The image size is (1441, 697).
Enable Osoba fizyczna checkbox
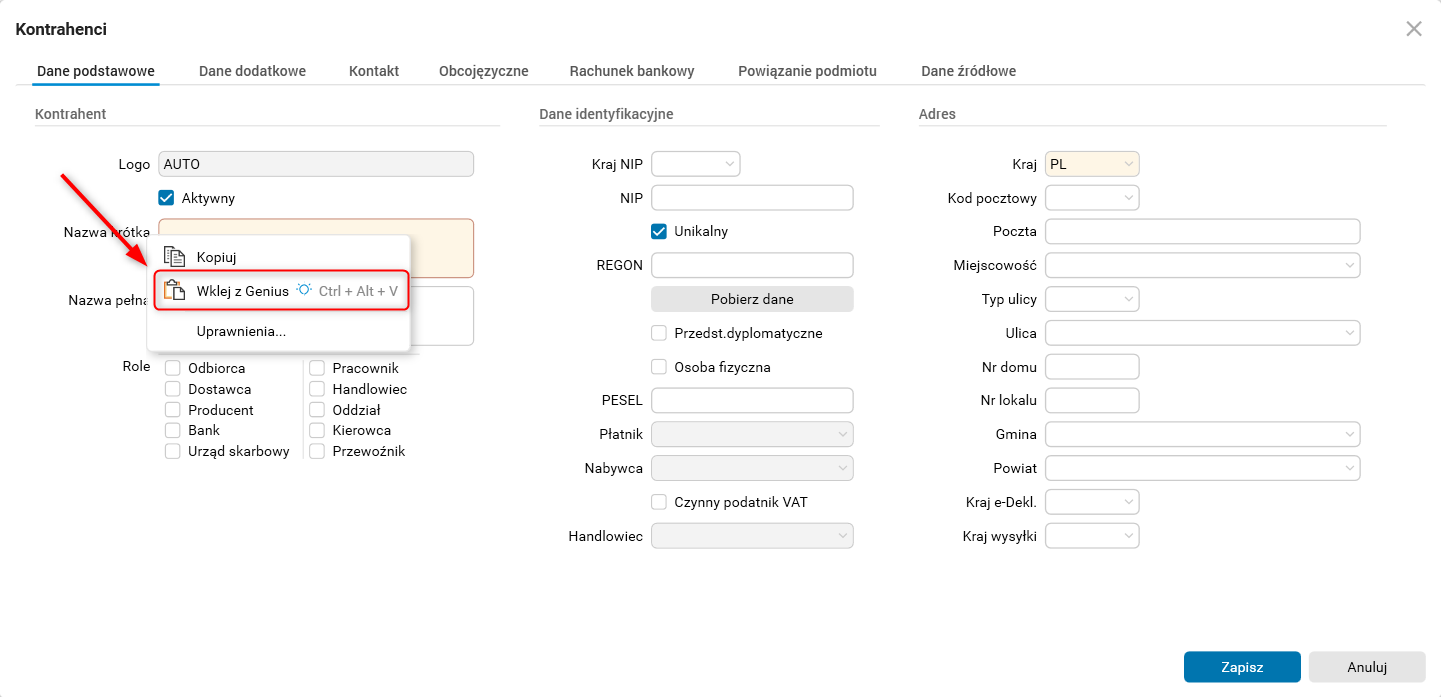tap(659, 367)
